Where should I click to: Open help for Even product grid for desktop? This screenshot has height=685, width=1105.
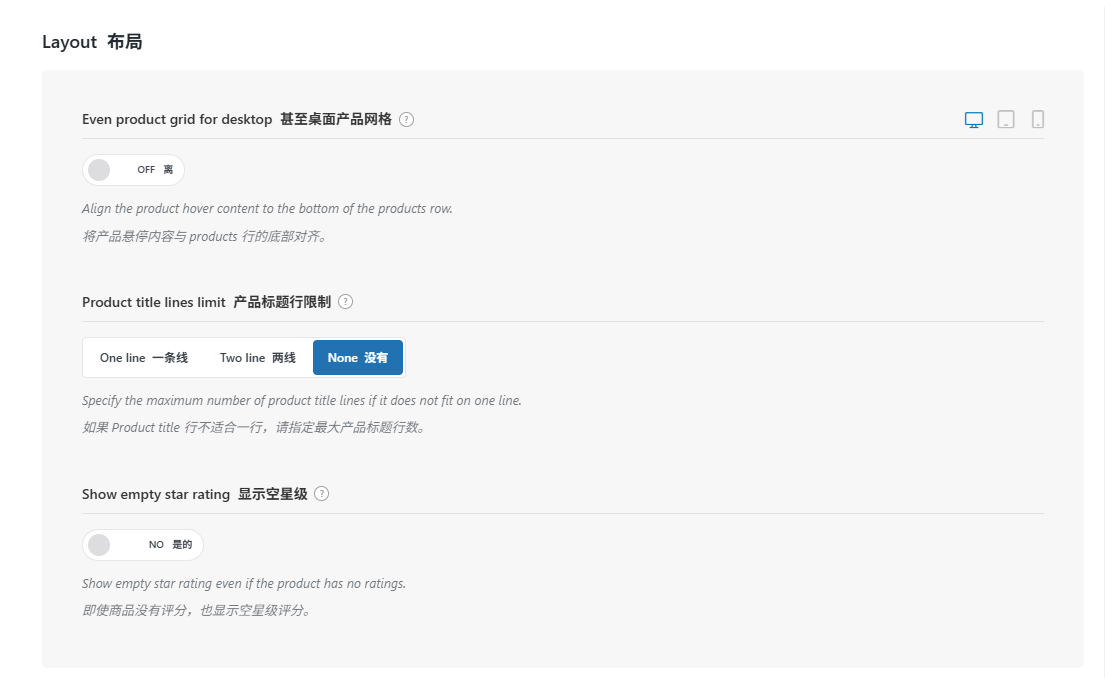click(x=407, y=120)
